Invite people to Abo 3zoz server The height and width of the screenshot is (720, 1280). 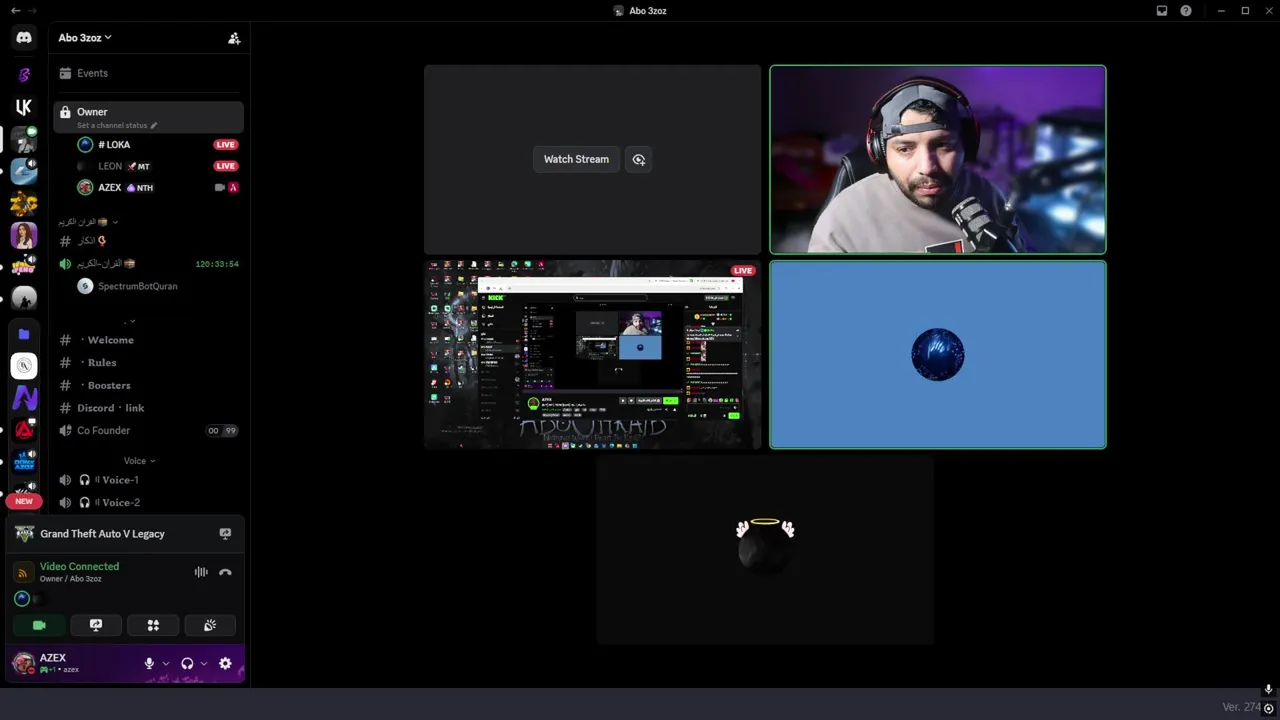[234, 38]
